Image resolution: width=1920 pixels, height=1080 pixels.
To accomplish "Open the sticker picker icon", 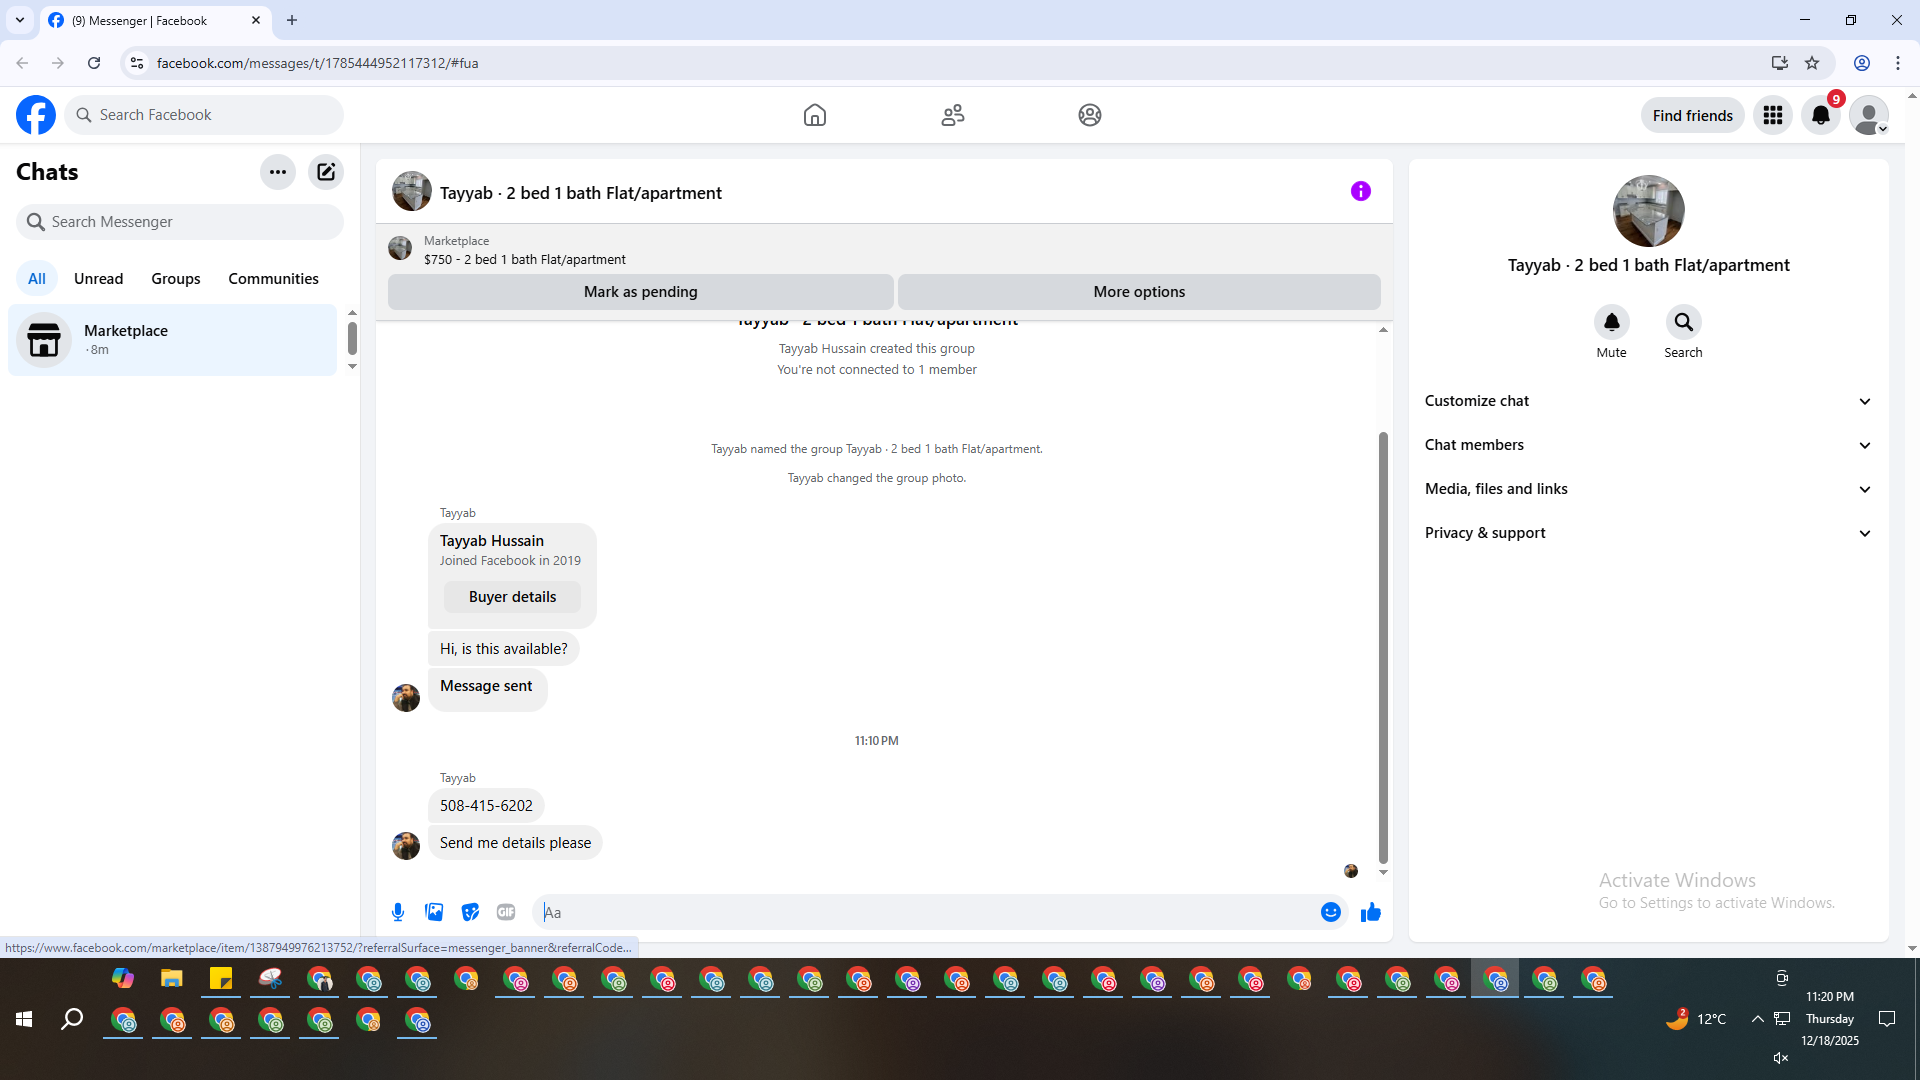I will point(470,912).
